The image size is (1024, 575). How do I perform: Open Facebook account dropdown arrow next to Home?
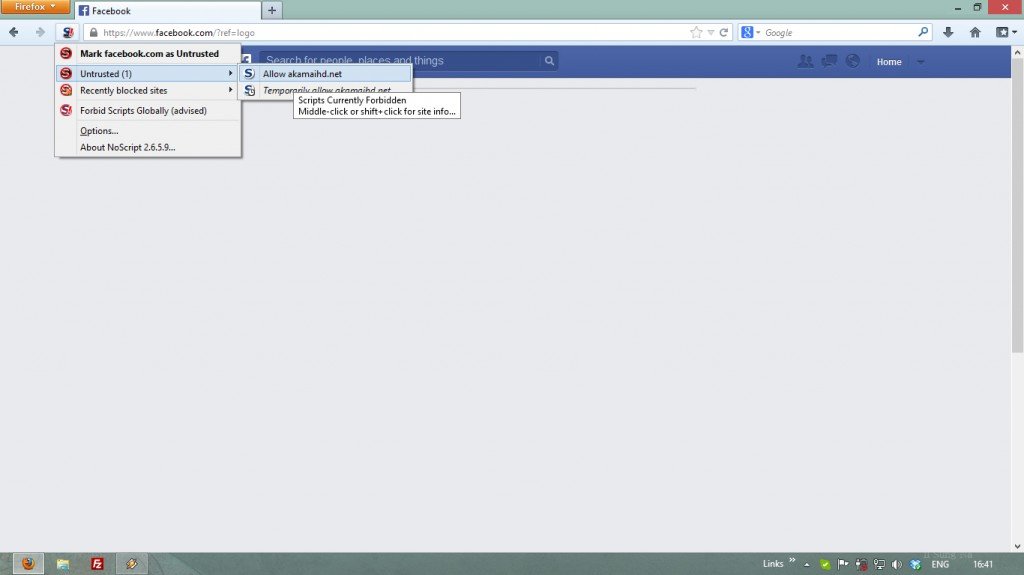(920, 62)
